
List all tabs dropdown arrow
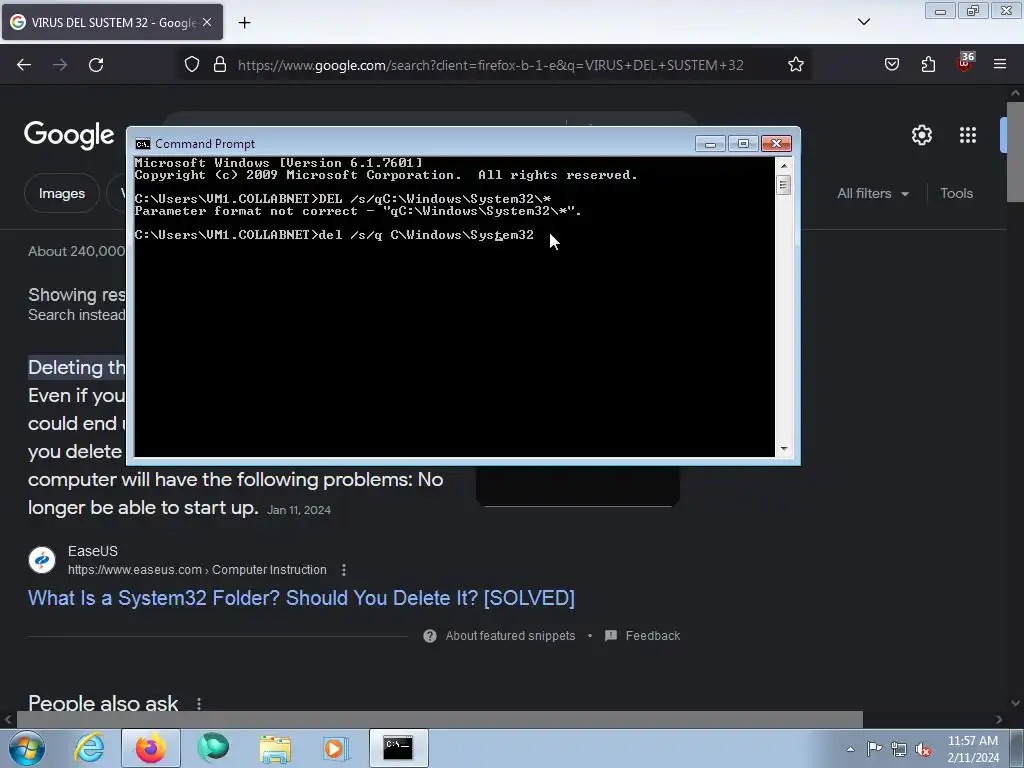coord(864,22)
